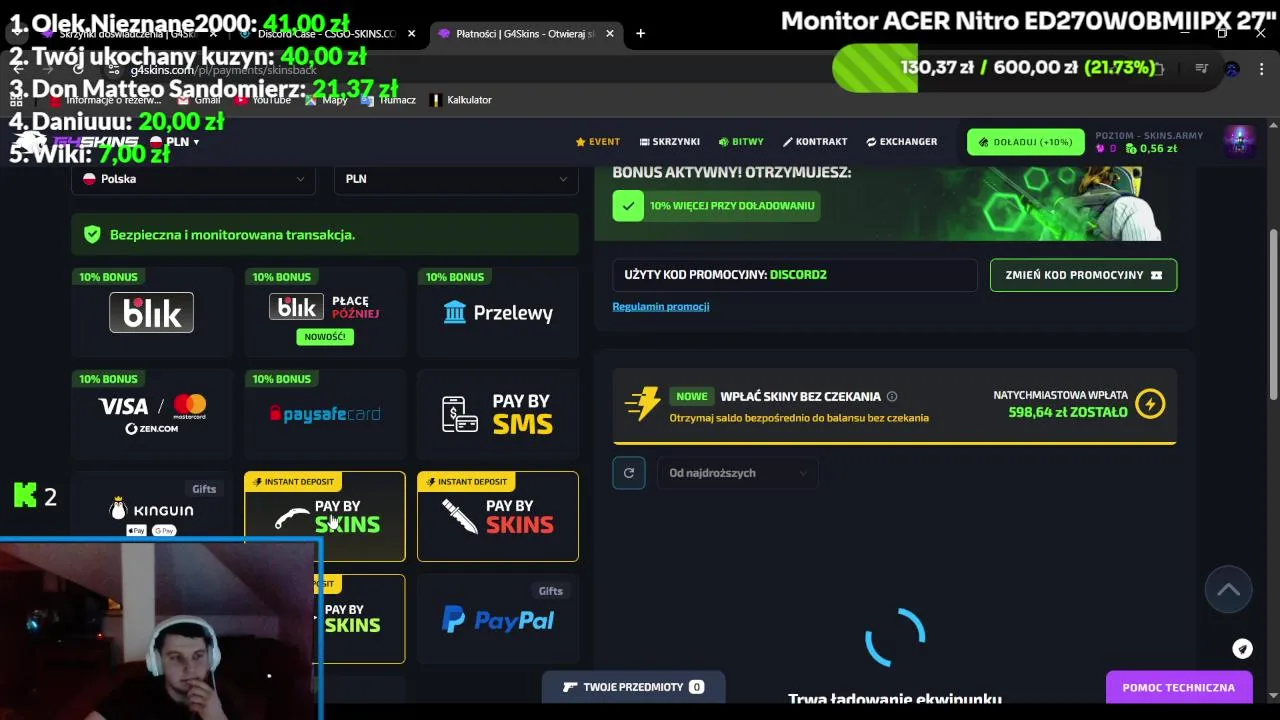The height and width of the screenshot is (720, 1280).
Task: Select paysafecard payment method
Action: (325, 414)
